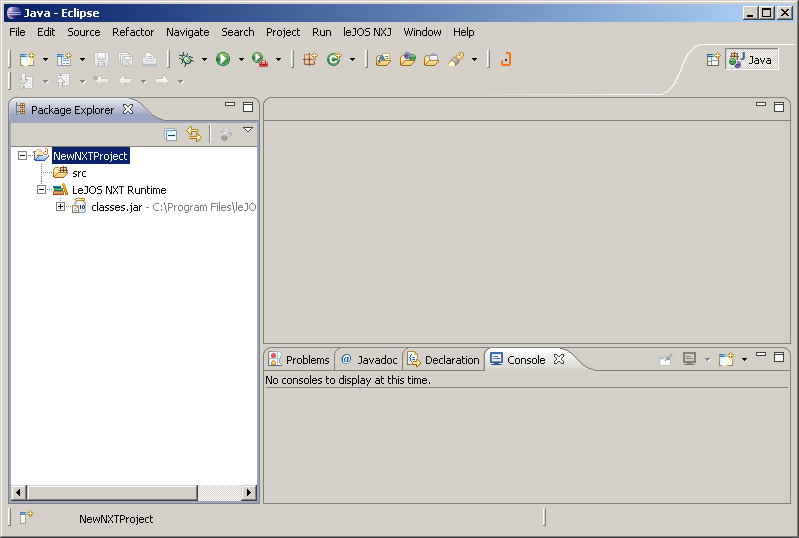
Task: Click the Package Explorer horizontal scrollbar left arrow
Action: coord(18,492)
